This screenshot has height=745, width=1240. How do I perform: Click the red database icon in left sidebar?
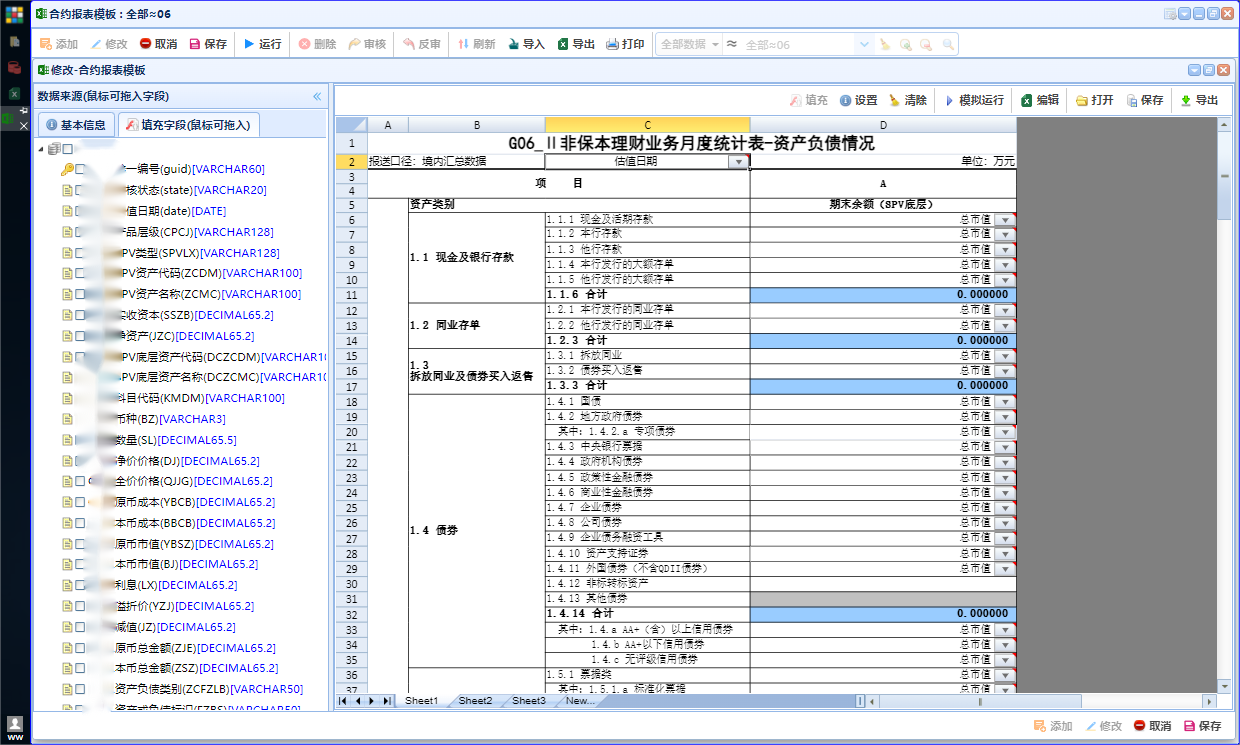[14, 68]
